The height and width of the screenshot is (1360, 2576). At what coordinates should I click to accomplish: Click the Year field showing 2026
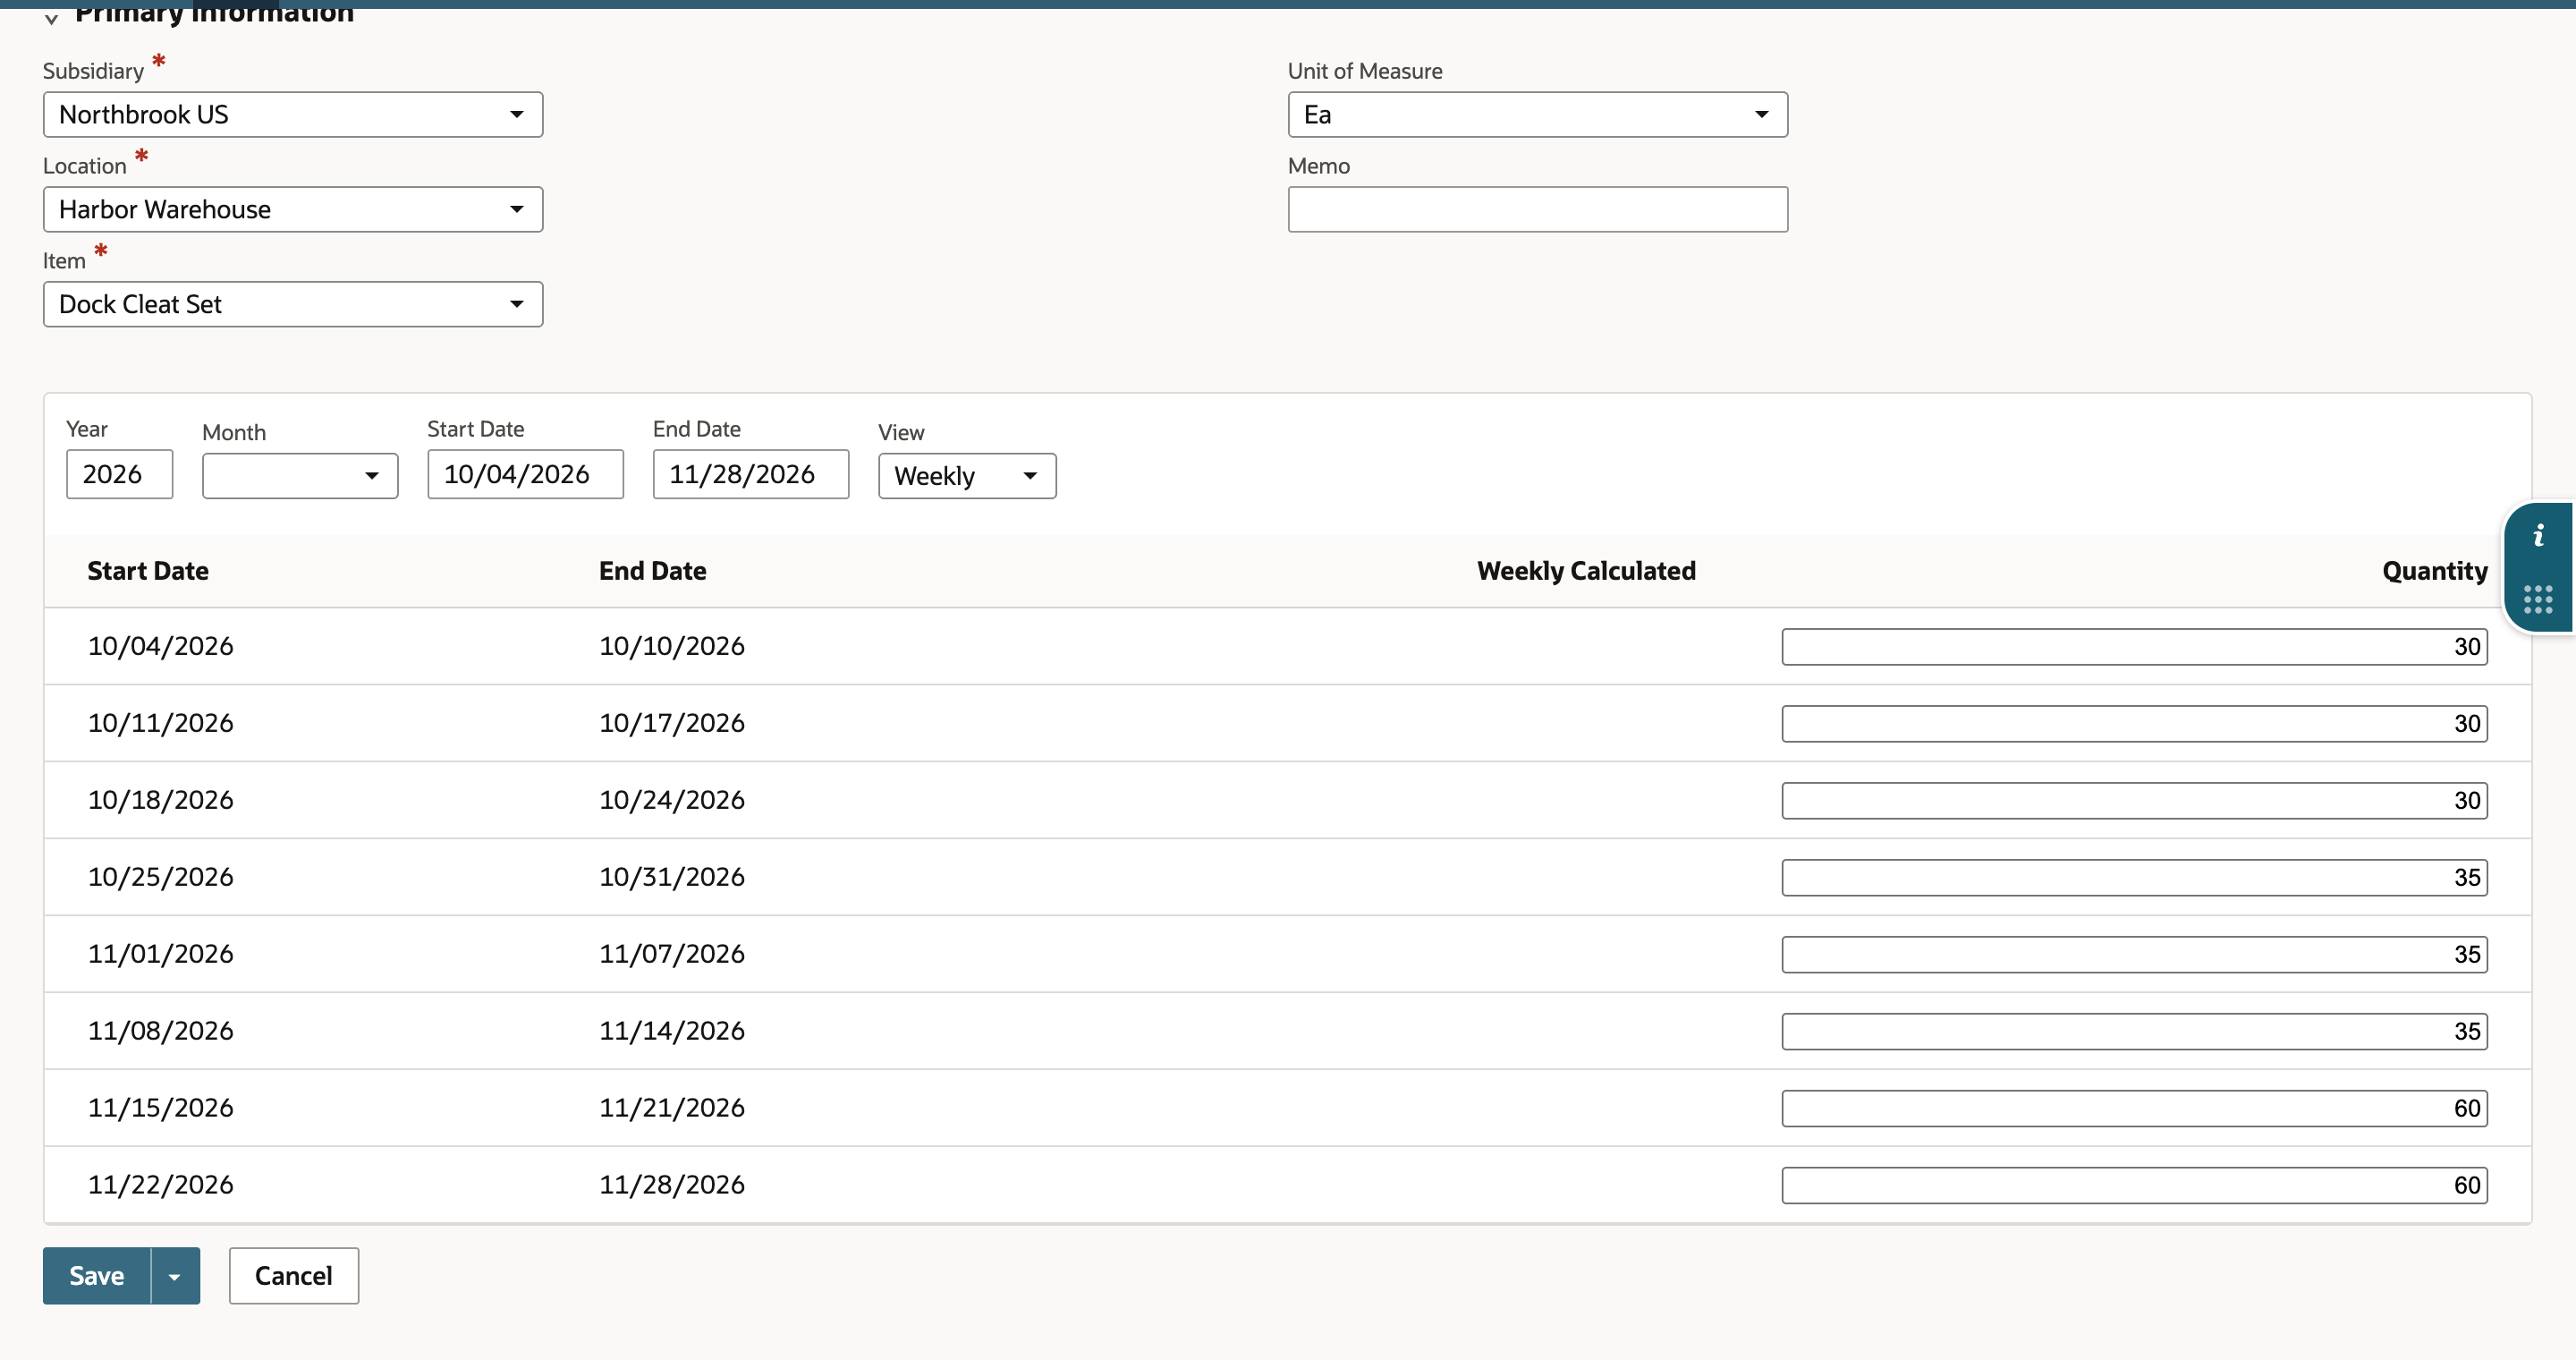(119, 474)
